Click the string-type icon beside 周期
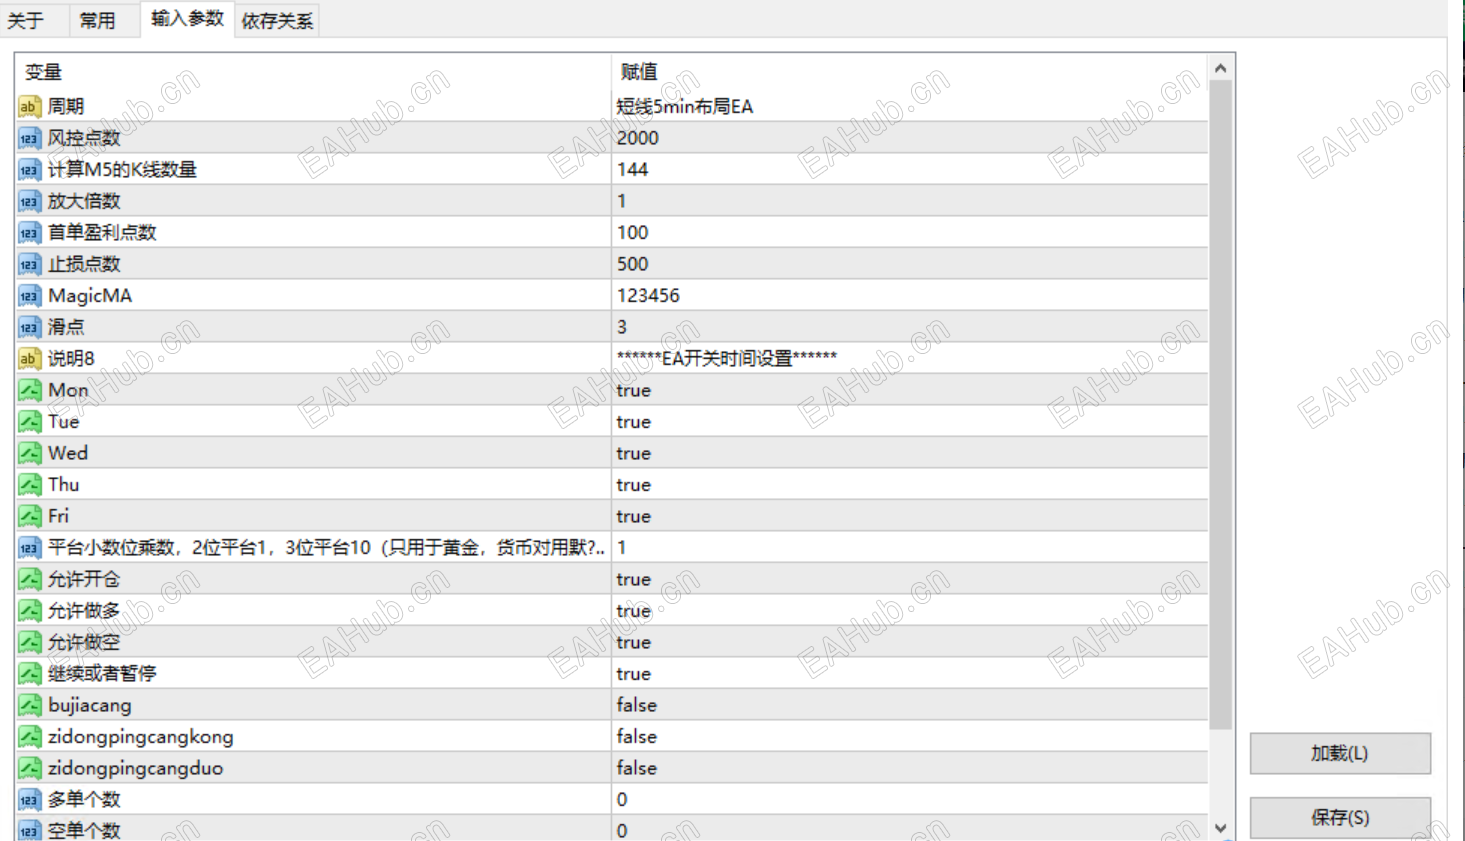Viewport: 1465px width, 841px height. click(x=29, y=107)
